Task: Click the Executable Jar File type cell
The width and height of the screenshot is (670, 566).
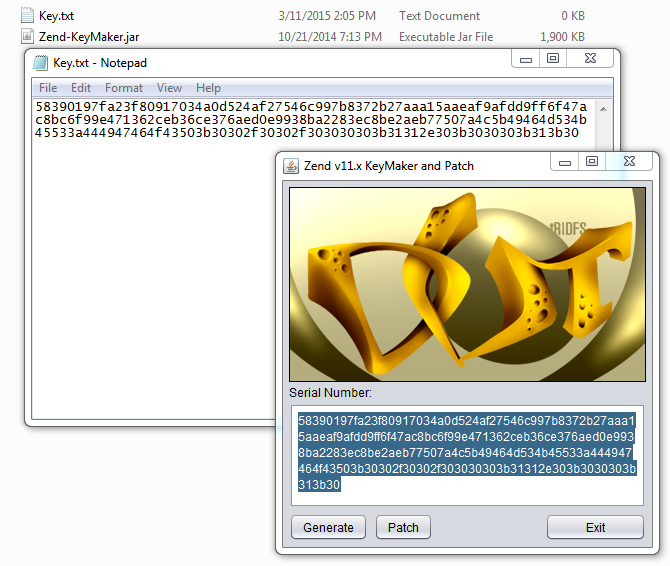Action: tap(446, 37)
